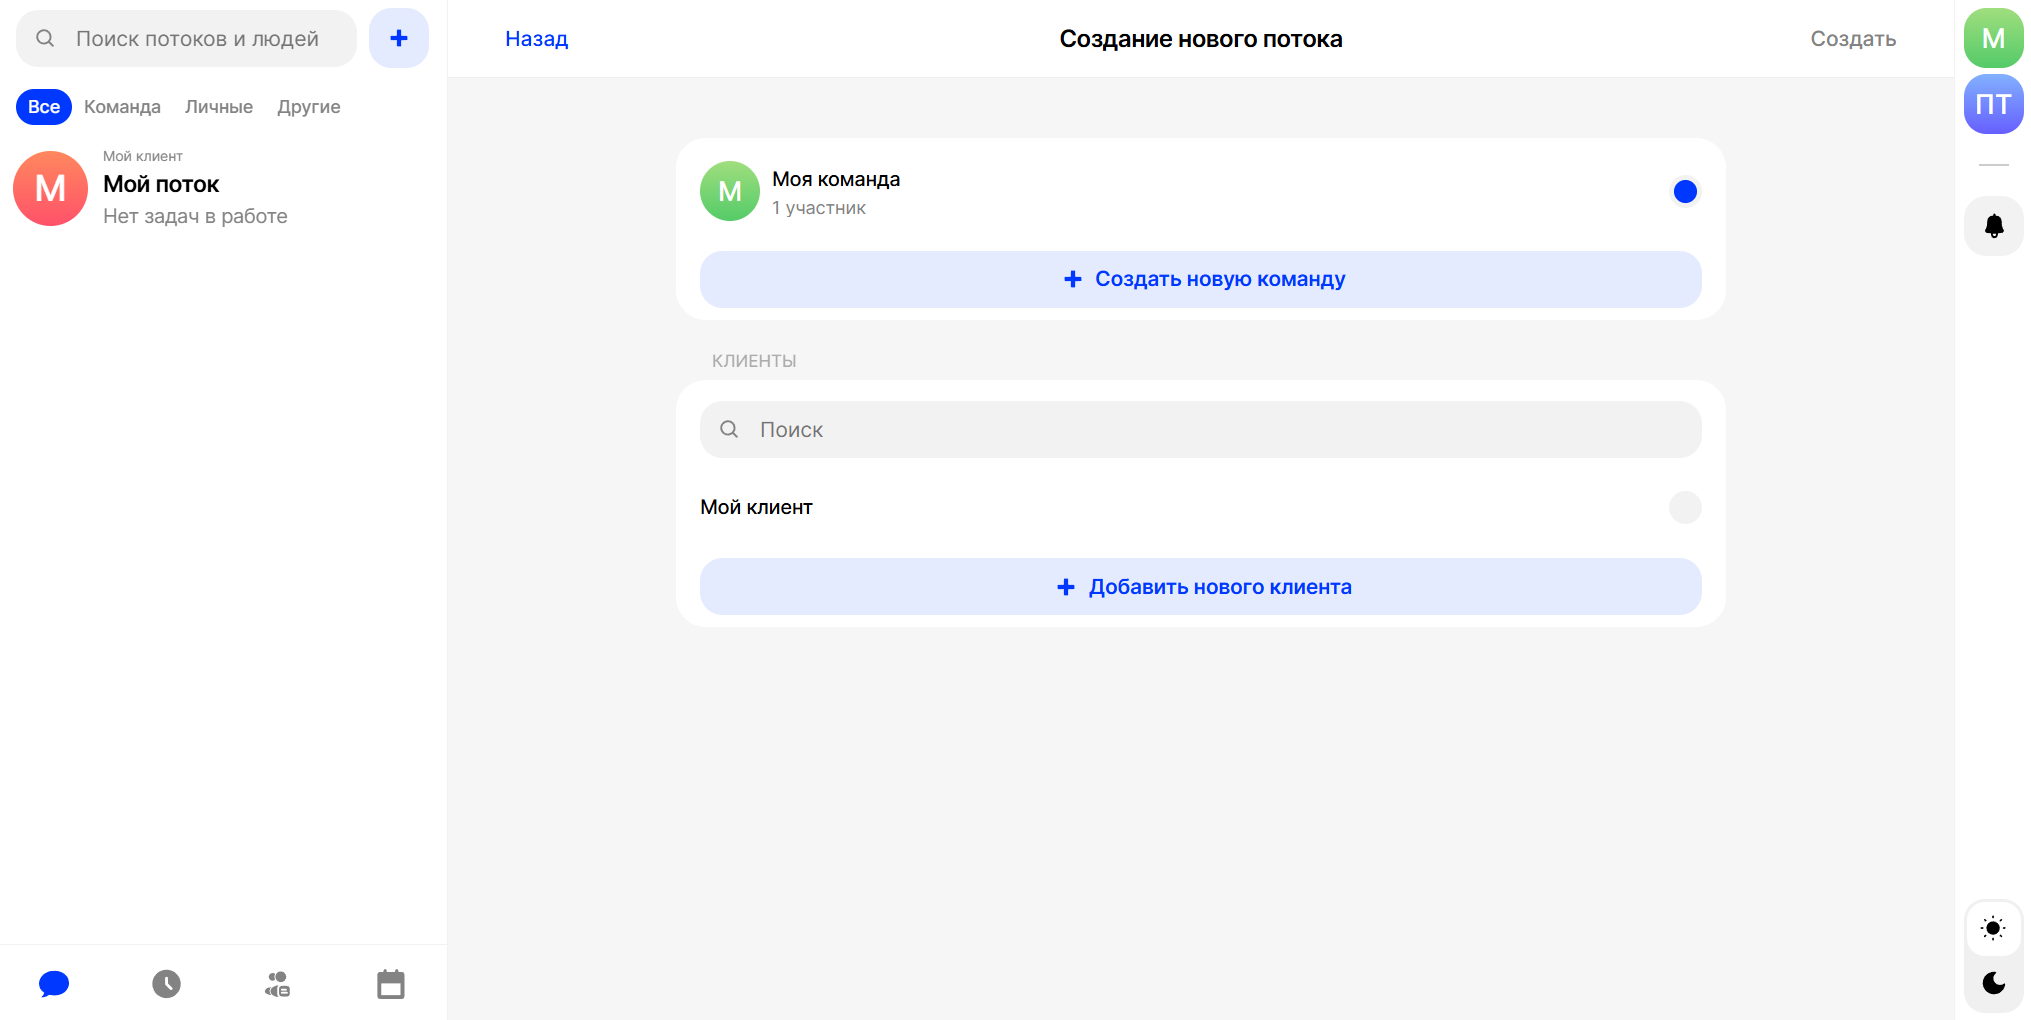Open the green M profile avatar
This screenshot has height=1020, width=2031.
1993,38
